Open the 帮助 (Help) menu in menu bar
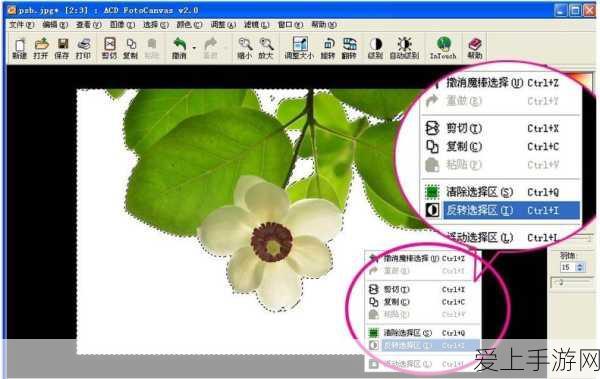600x379 pixels. click(324, 25)
